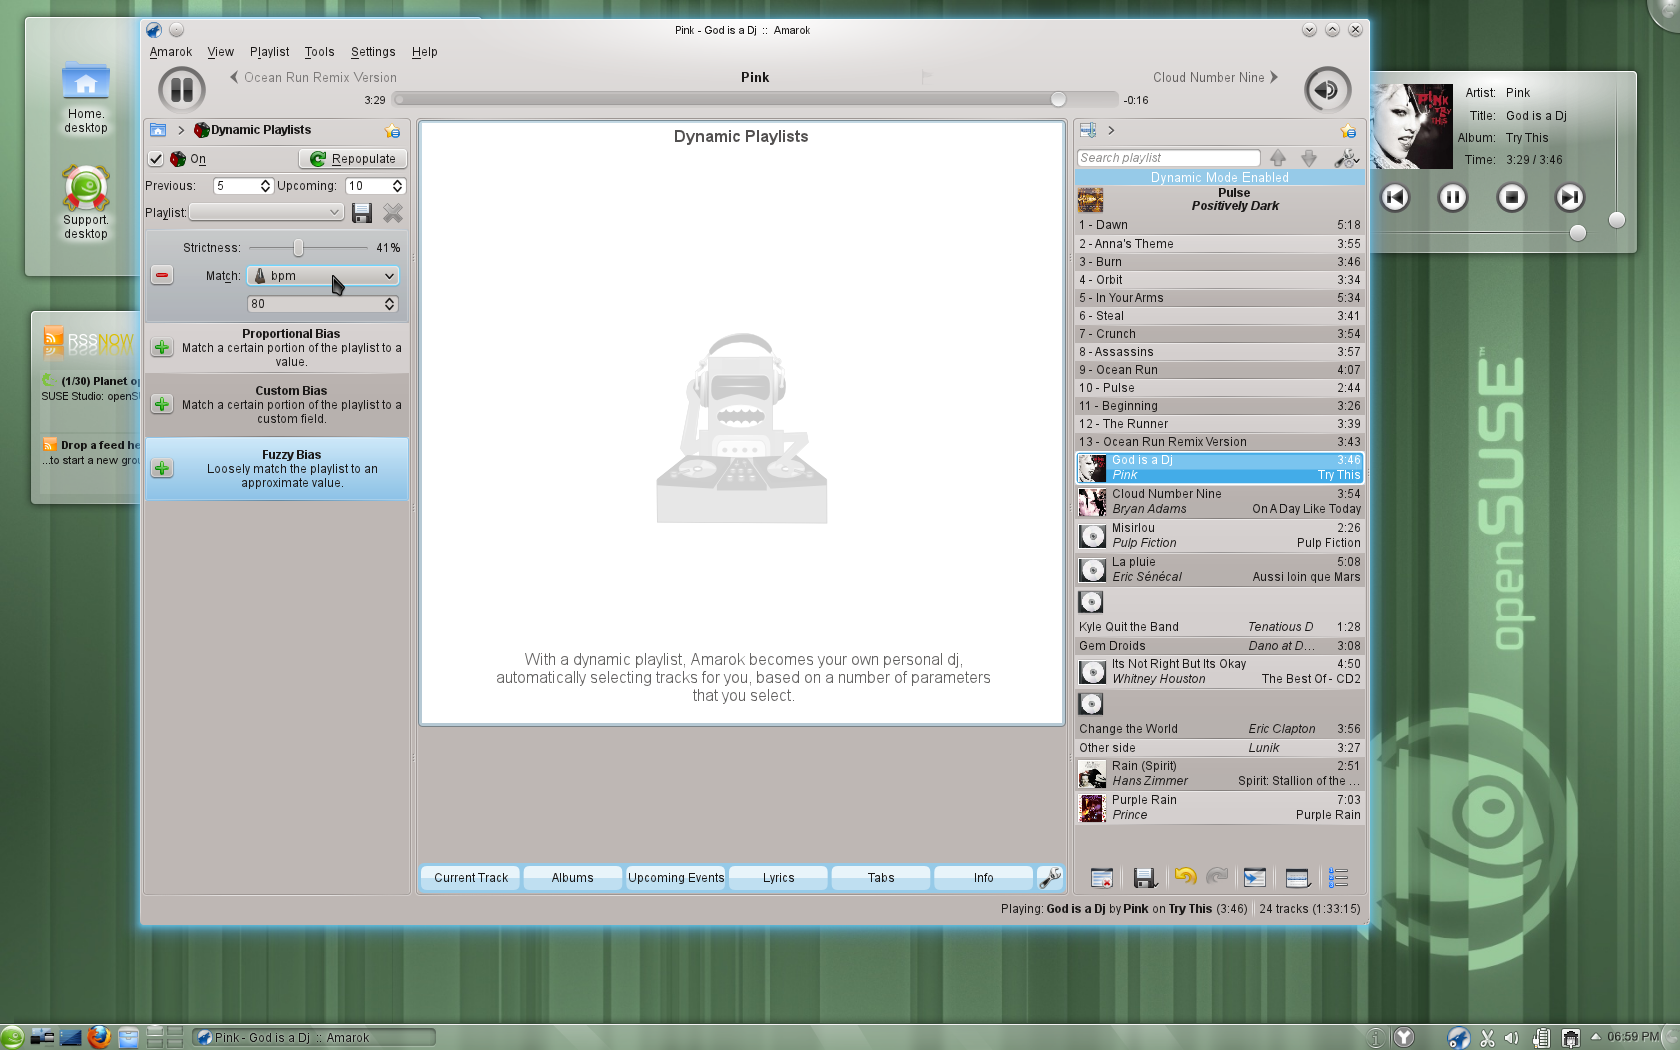Image resolution: width=1680 pixels, height=1050 pixels.
Task: Undo the last playlist change
Action: 1185,877
